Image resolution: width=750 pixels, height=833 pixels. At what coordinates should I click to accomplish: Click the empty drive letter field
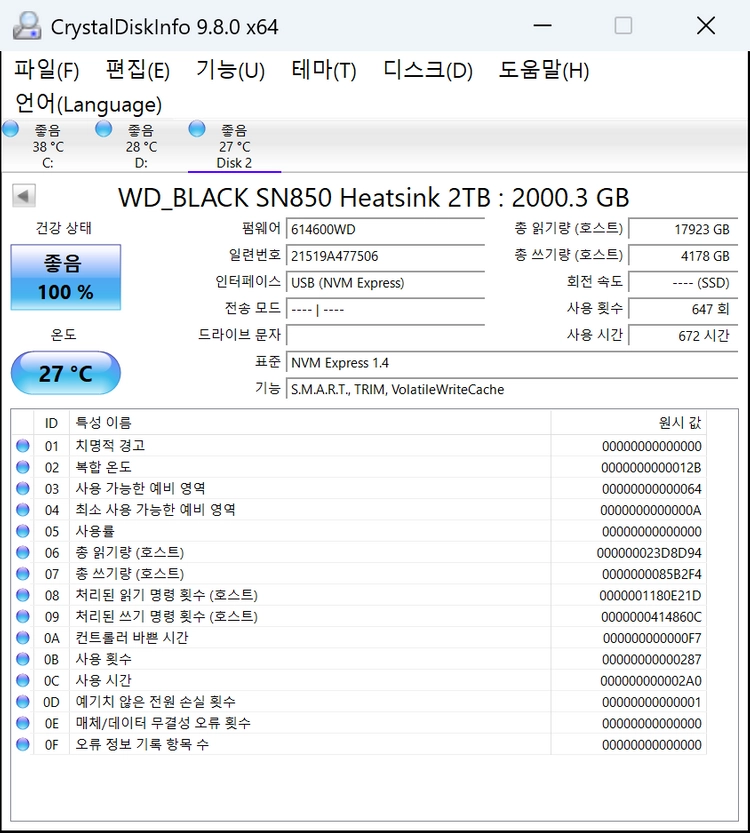(x=386, y=336)
